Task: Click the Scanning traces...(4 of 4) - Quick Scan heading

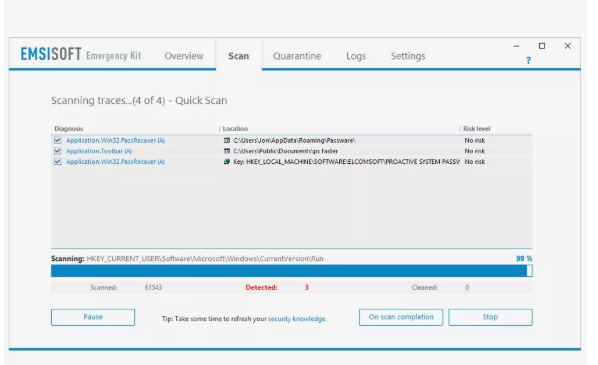Action: [x=139, y=100]
